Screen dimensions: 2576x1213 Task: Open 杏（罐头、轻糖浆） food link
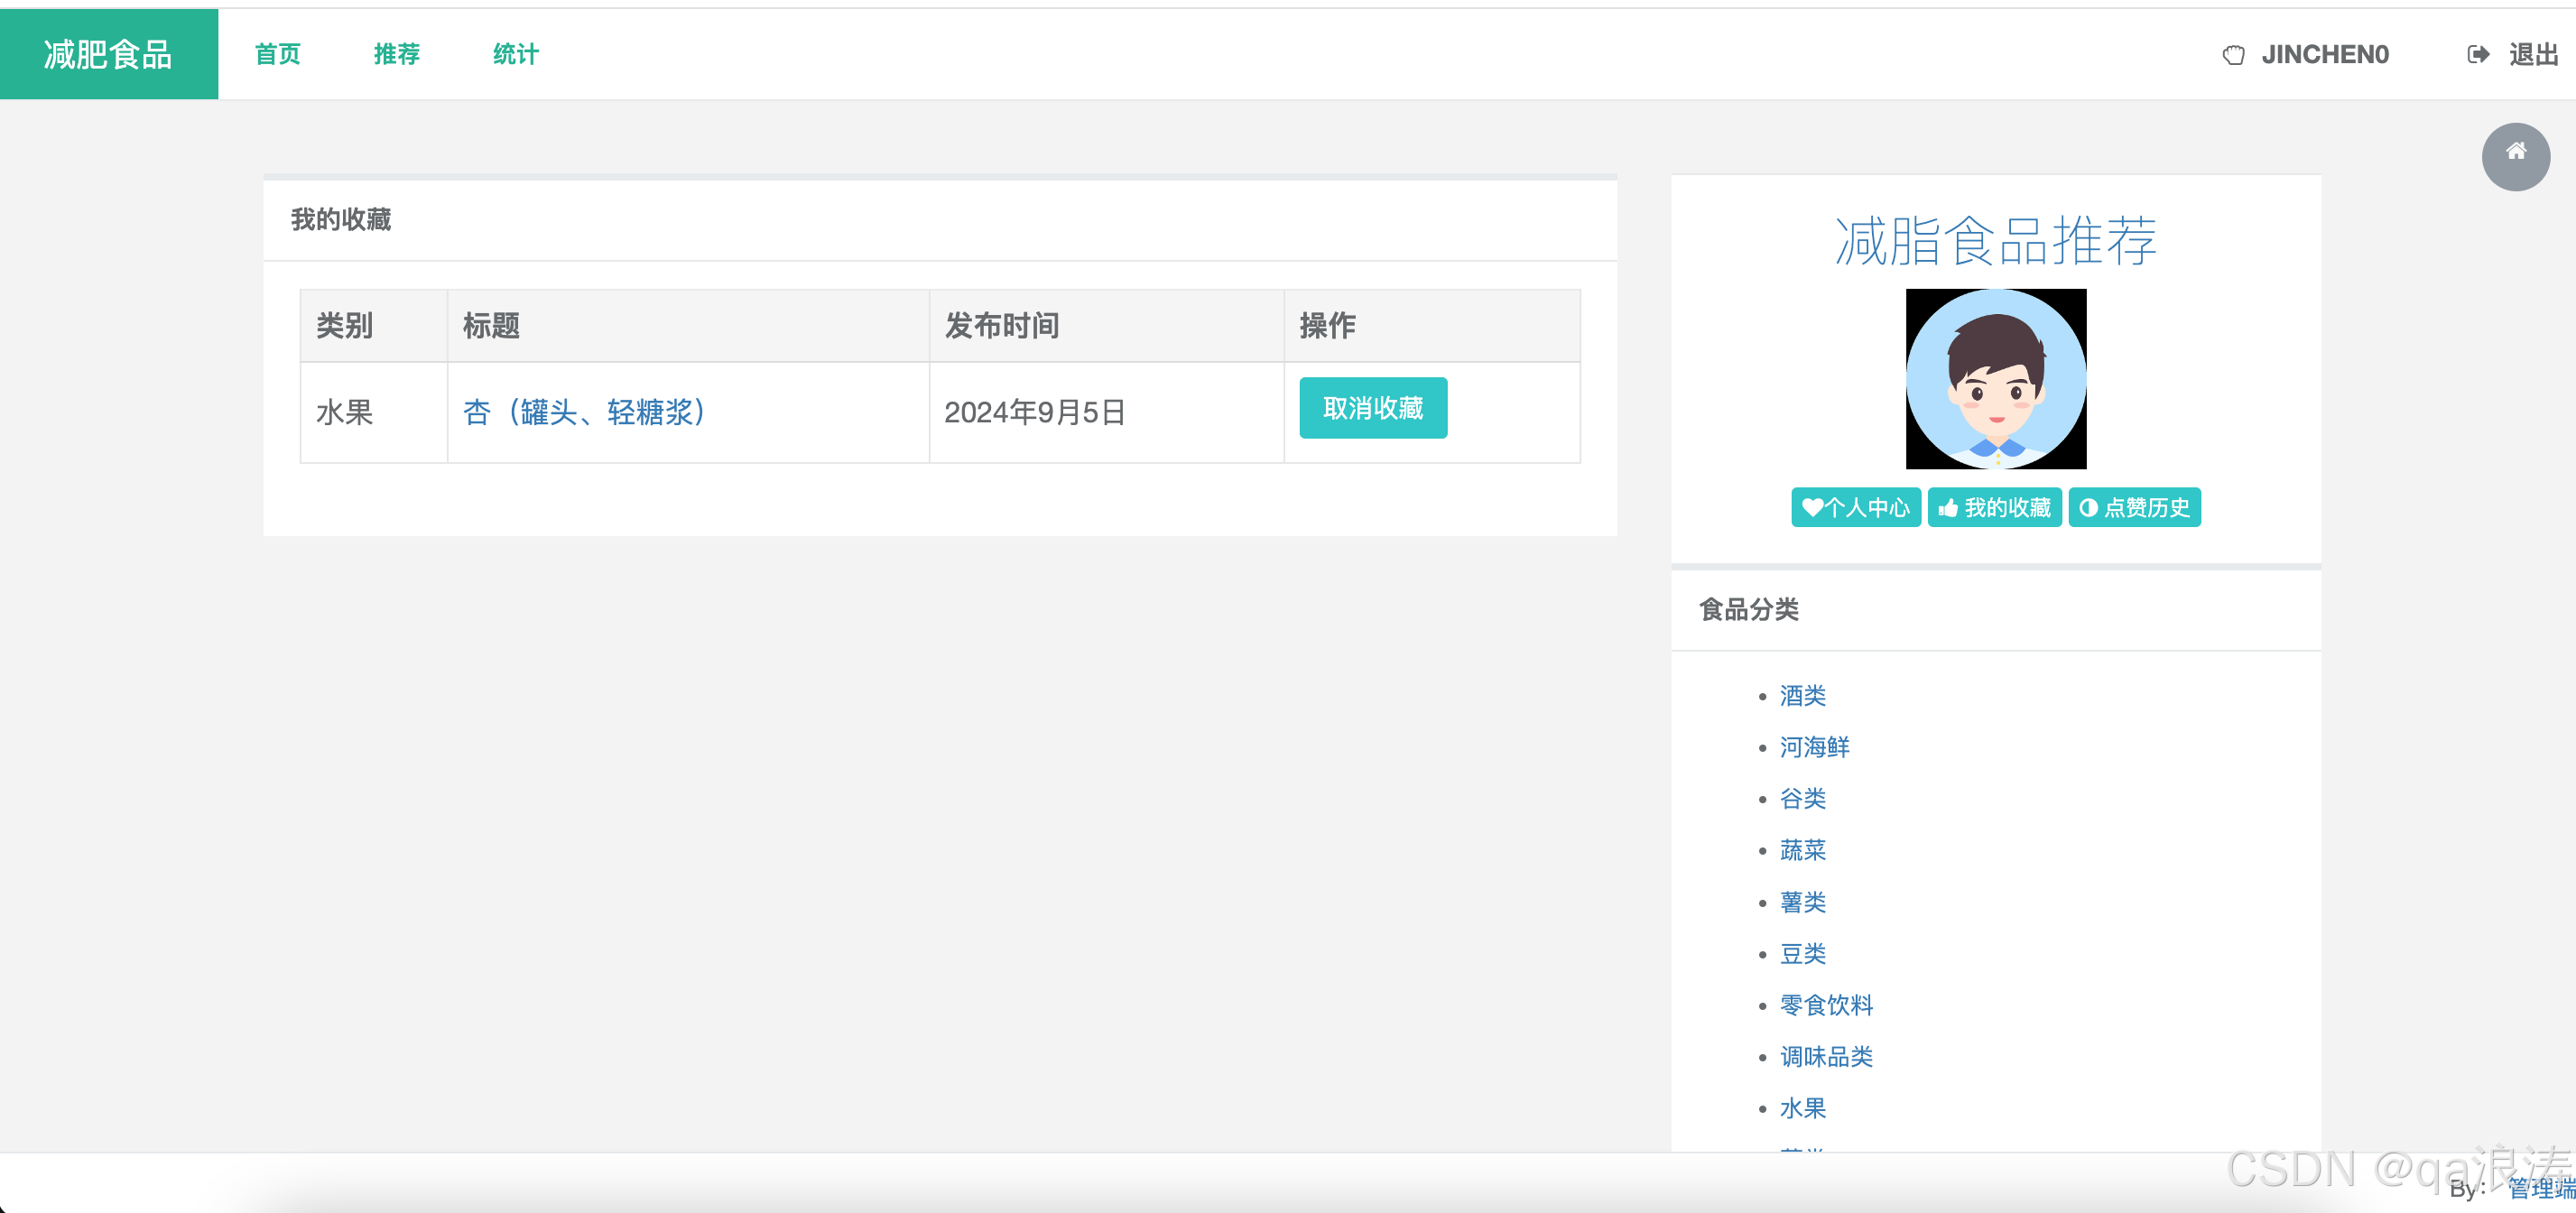pos(584,412)
